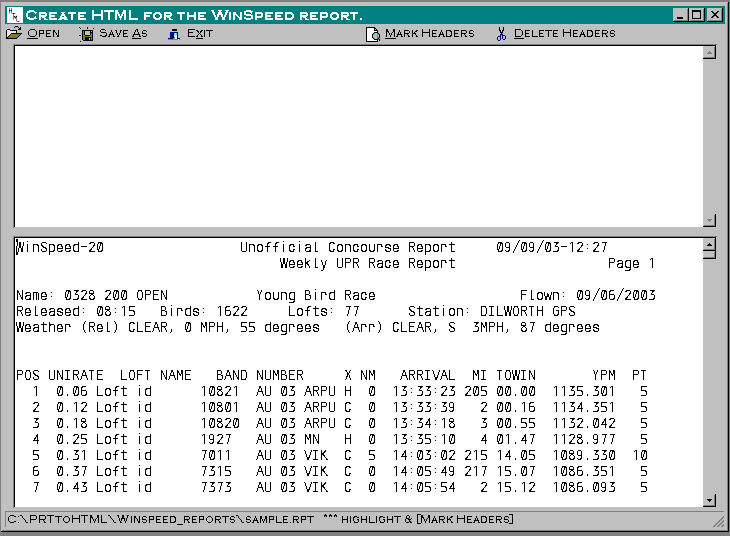The width and height of the screenshot is (730, 536).
Task: Click YPM value 1089.330
Action: 584,455
